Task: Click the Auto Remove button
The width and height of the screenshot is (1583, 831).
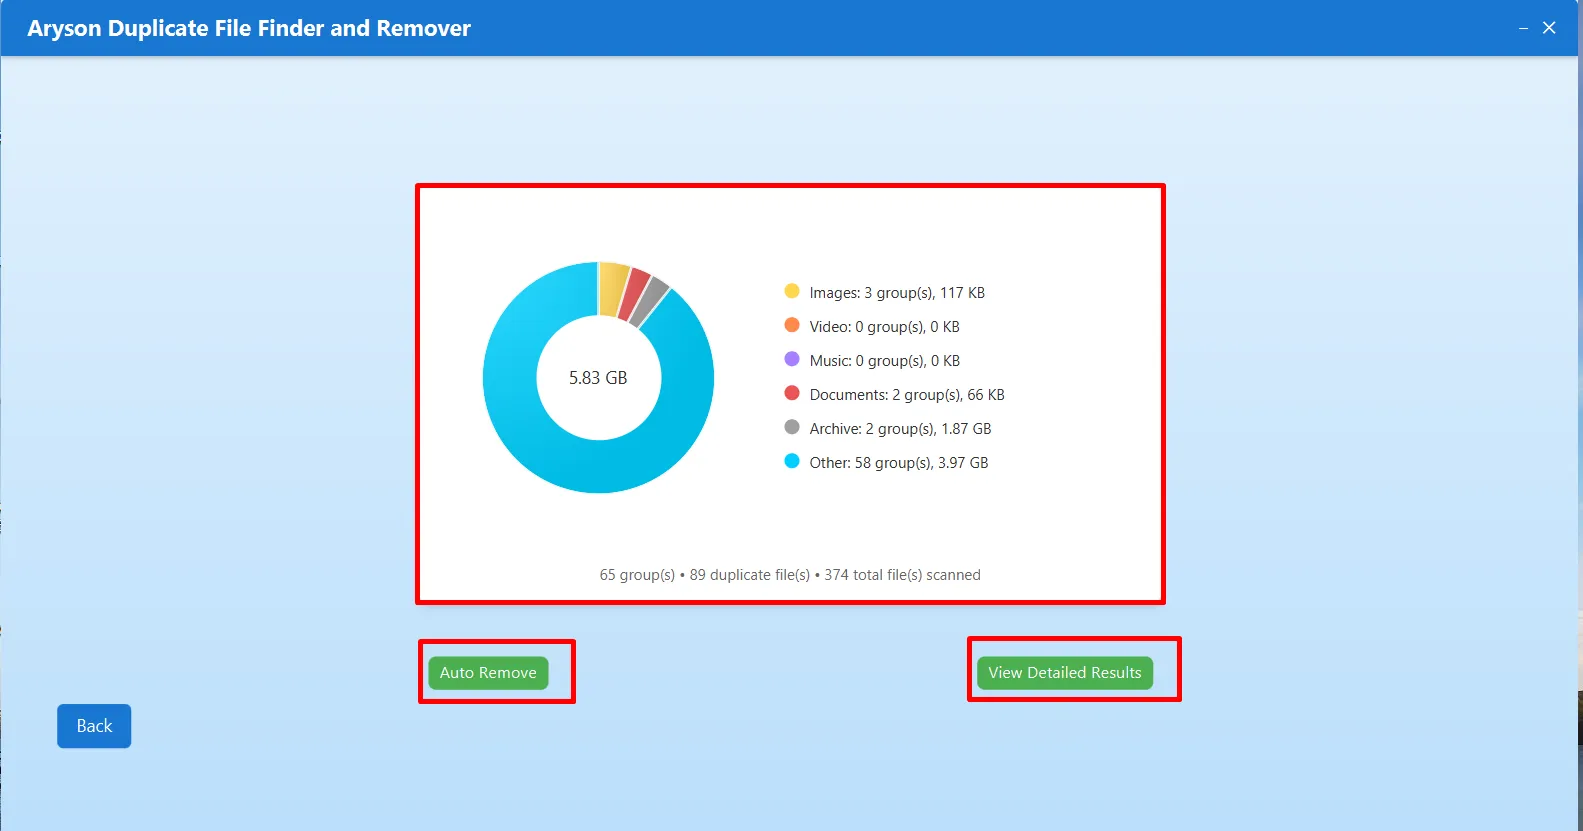Action: tap(488, 673)
